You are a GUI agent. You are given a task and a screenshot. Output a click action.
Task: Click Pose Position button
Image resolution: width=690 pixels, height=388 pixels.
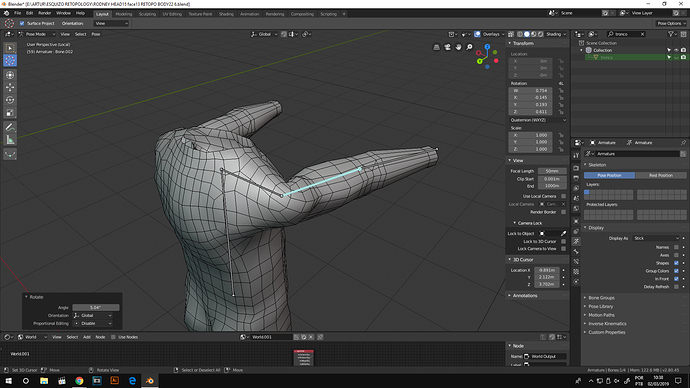point(609,175)
